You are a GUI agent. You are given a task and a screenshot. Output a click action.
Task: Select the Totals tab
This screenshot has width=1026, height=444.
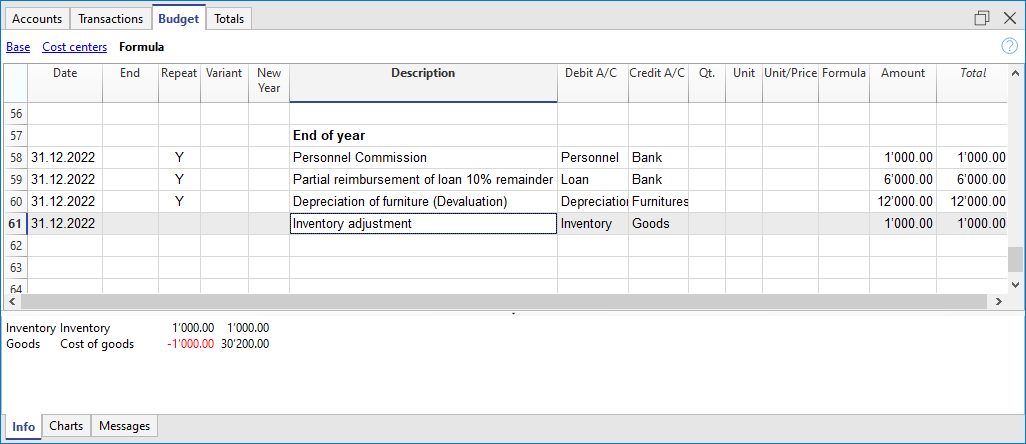tap(229, 18)
